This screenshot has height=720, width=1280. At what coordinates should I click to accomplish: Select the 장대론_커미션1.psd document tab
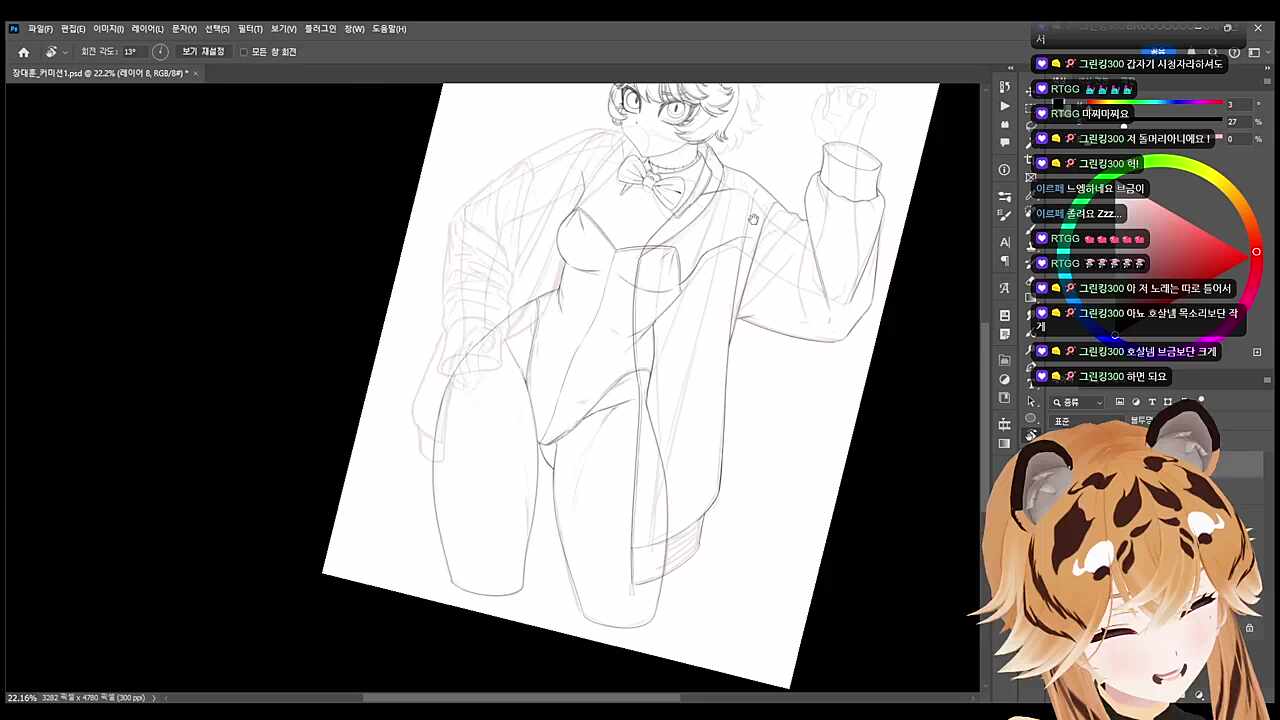pyautogui.click(x=100, y=73)
